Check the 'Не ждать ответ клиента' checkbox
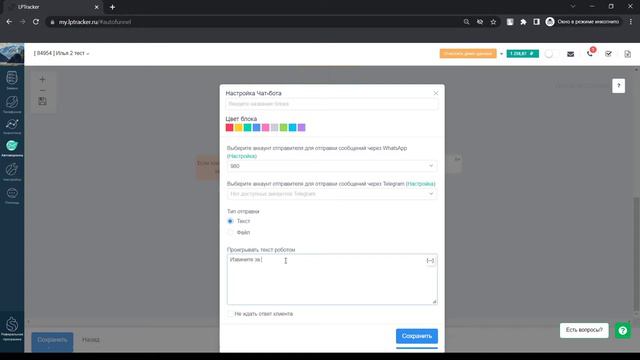The height and width of the screenshot is (360, 640). [x=230, y=313]
